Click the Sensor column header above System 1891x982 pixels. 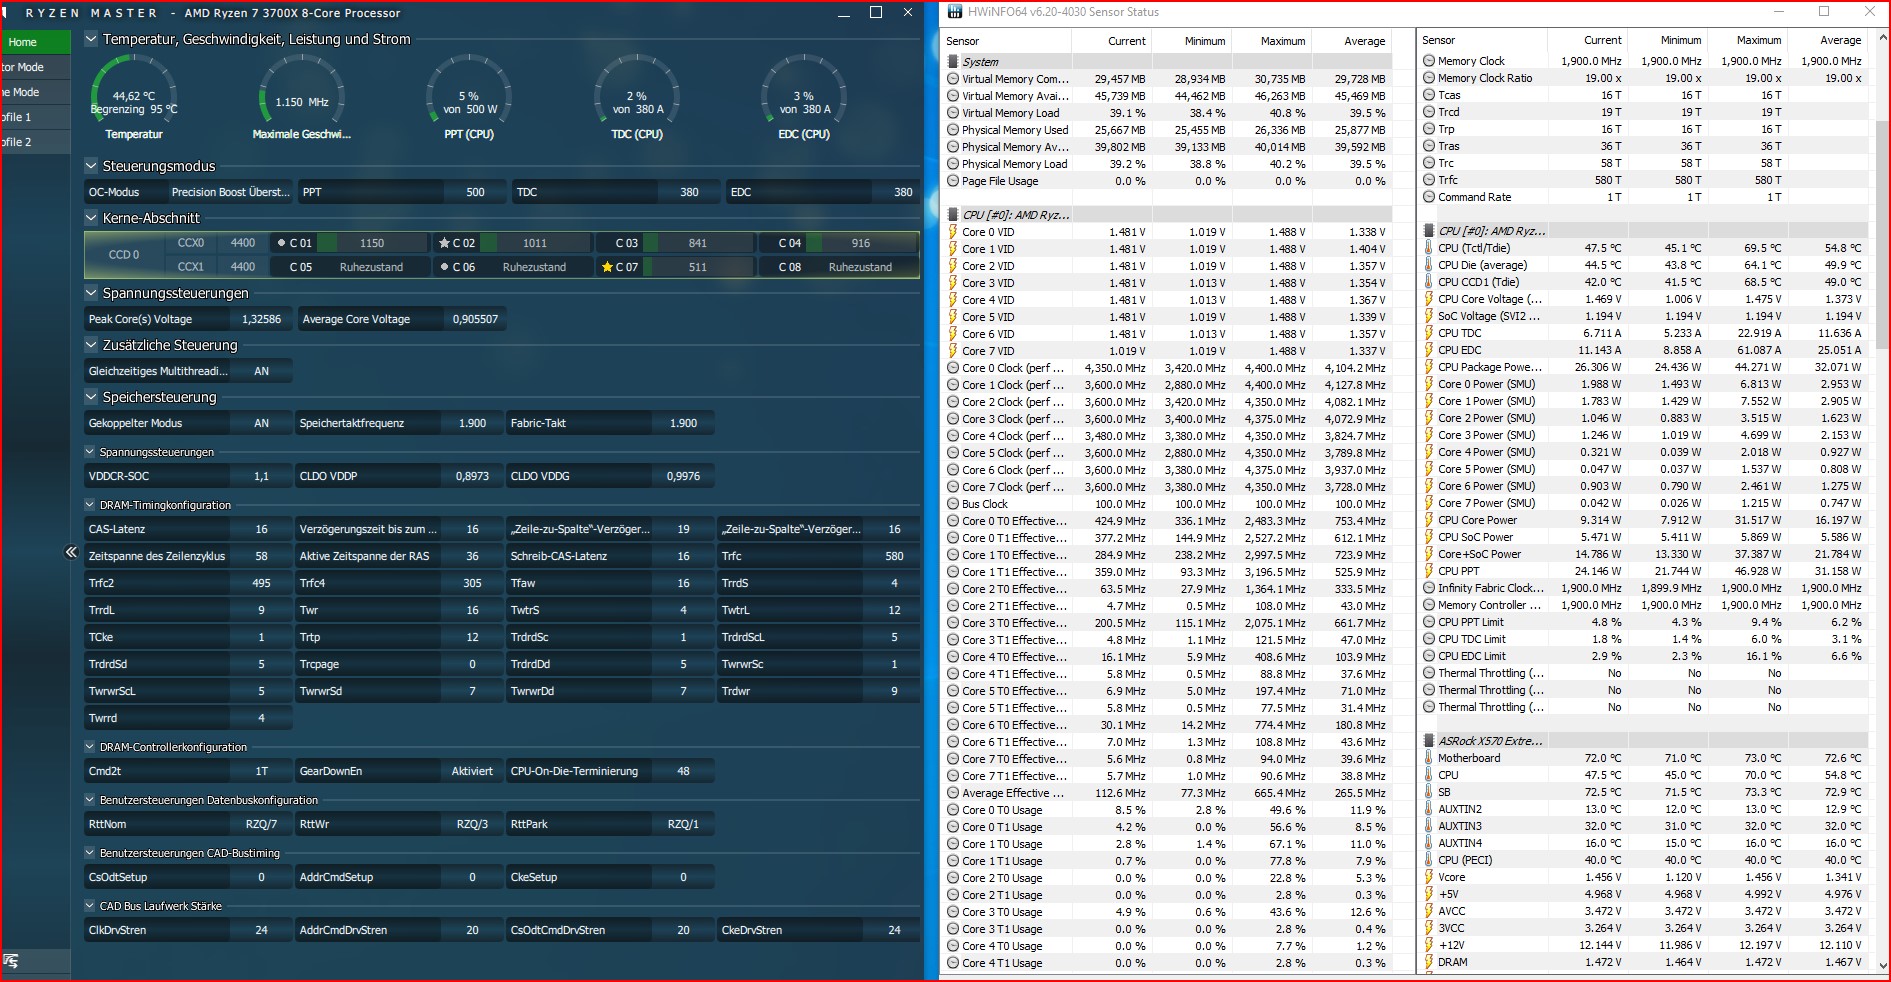click(1008, 41)
